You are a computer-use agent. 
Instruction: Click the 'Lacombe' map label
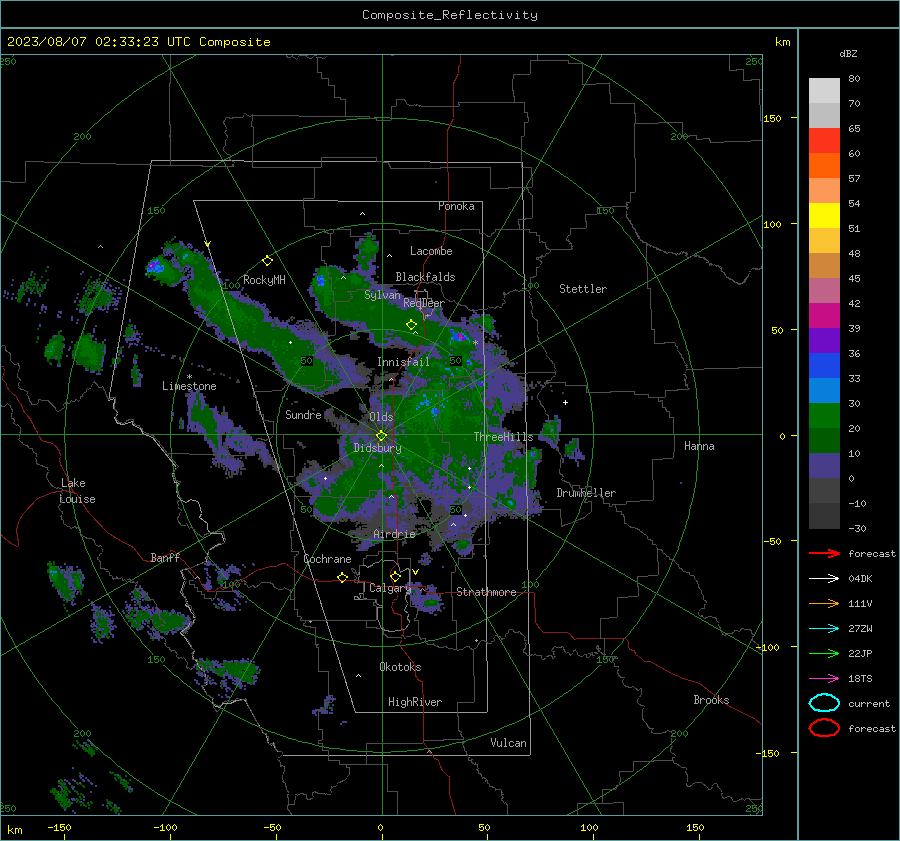click(431, 251)
